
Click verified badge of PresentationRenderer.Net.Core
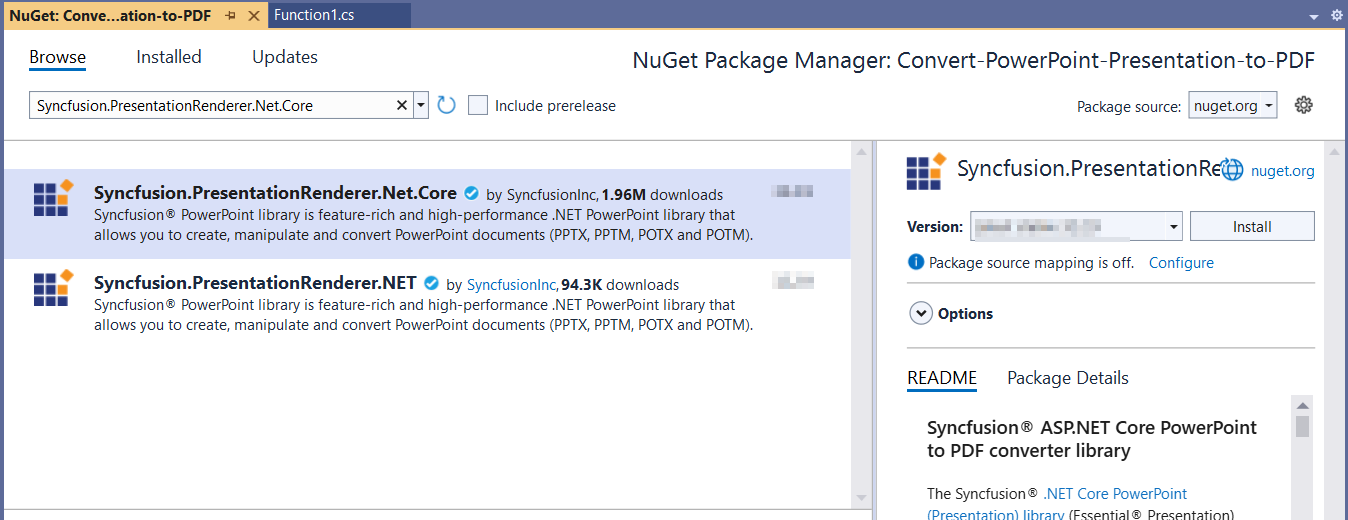tap(472, 193)
